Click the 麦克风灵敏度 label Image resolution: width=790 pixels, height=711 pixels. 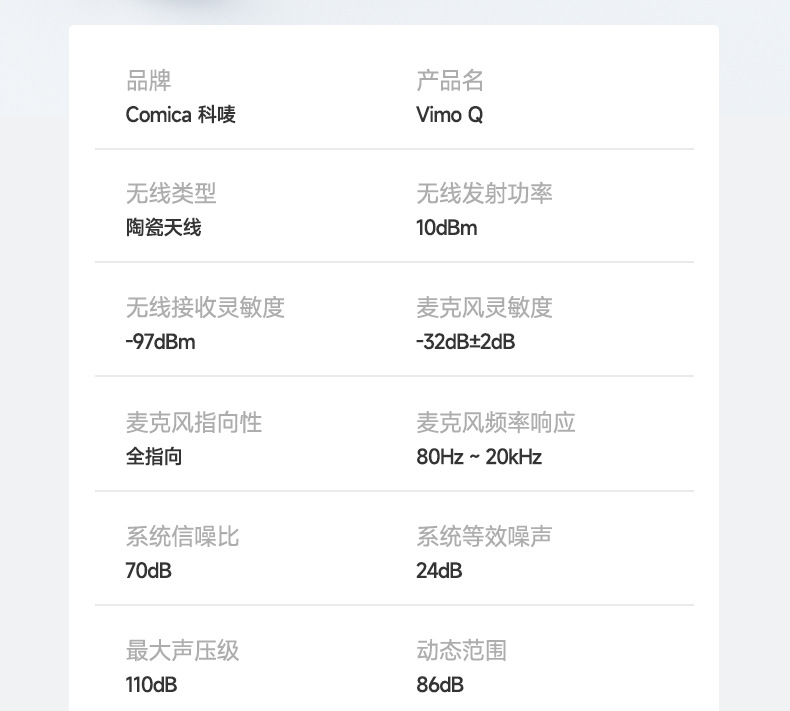(484, 308)
